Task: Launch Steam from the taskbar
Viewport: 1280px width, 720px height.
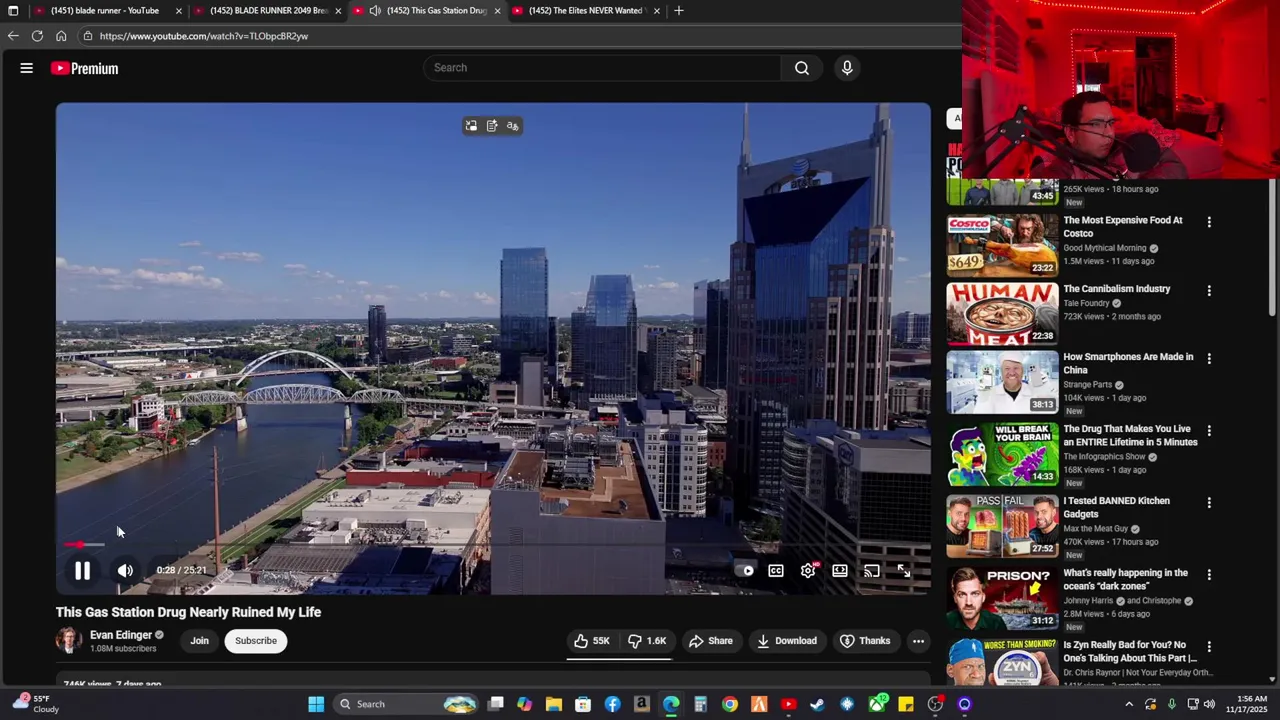Action: click(818, 704)
